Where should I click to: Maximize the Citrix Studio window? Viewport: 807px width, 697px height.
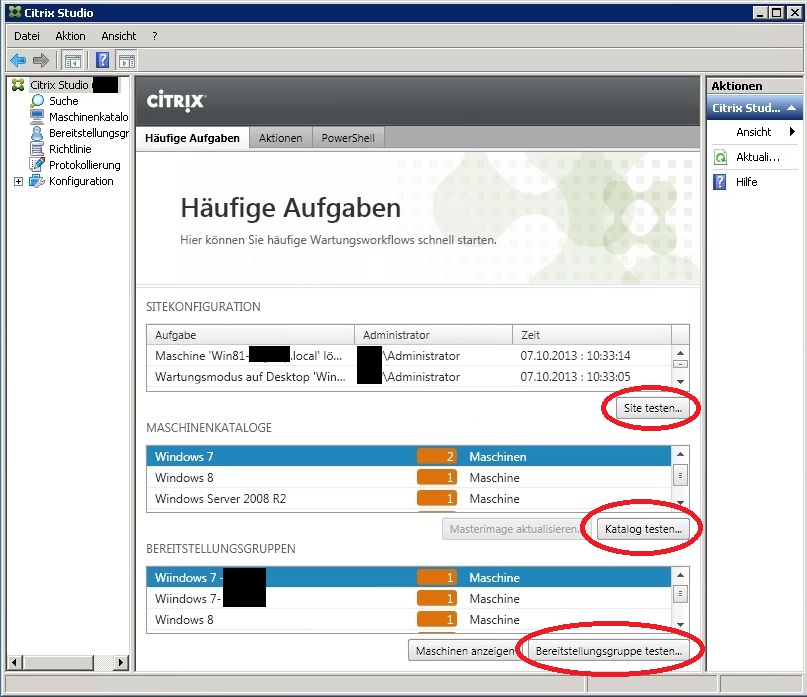pyautogui.click(x=777, y=12)
